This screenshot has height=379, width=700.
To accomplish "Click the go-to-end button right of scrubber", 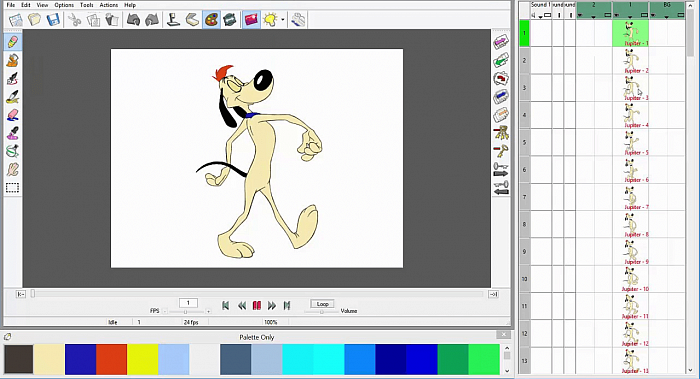I will pyautogui.click(x=493, y=294).
